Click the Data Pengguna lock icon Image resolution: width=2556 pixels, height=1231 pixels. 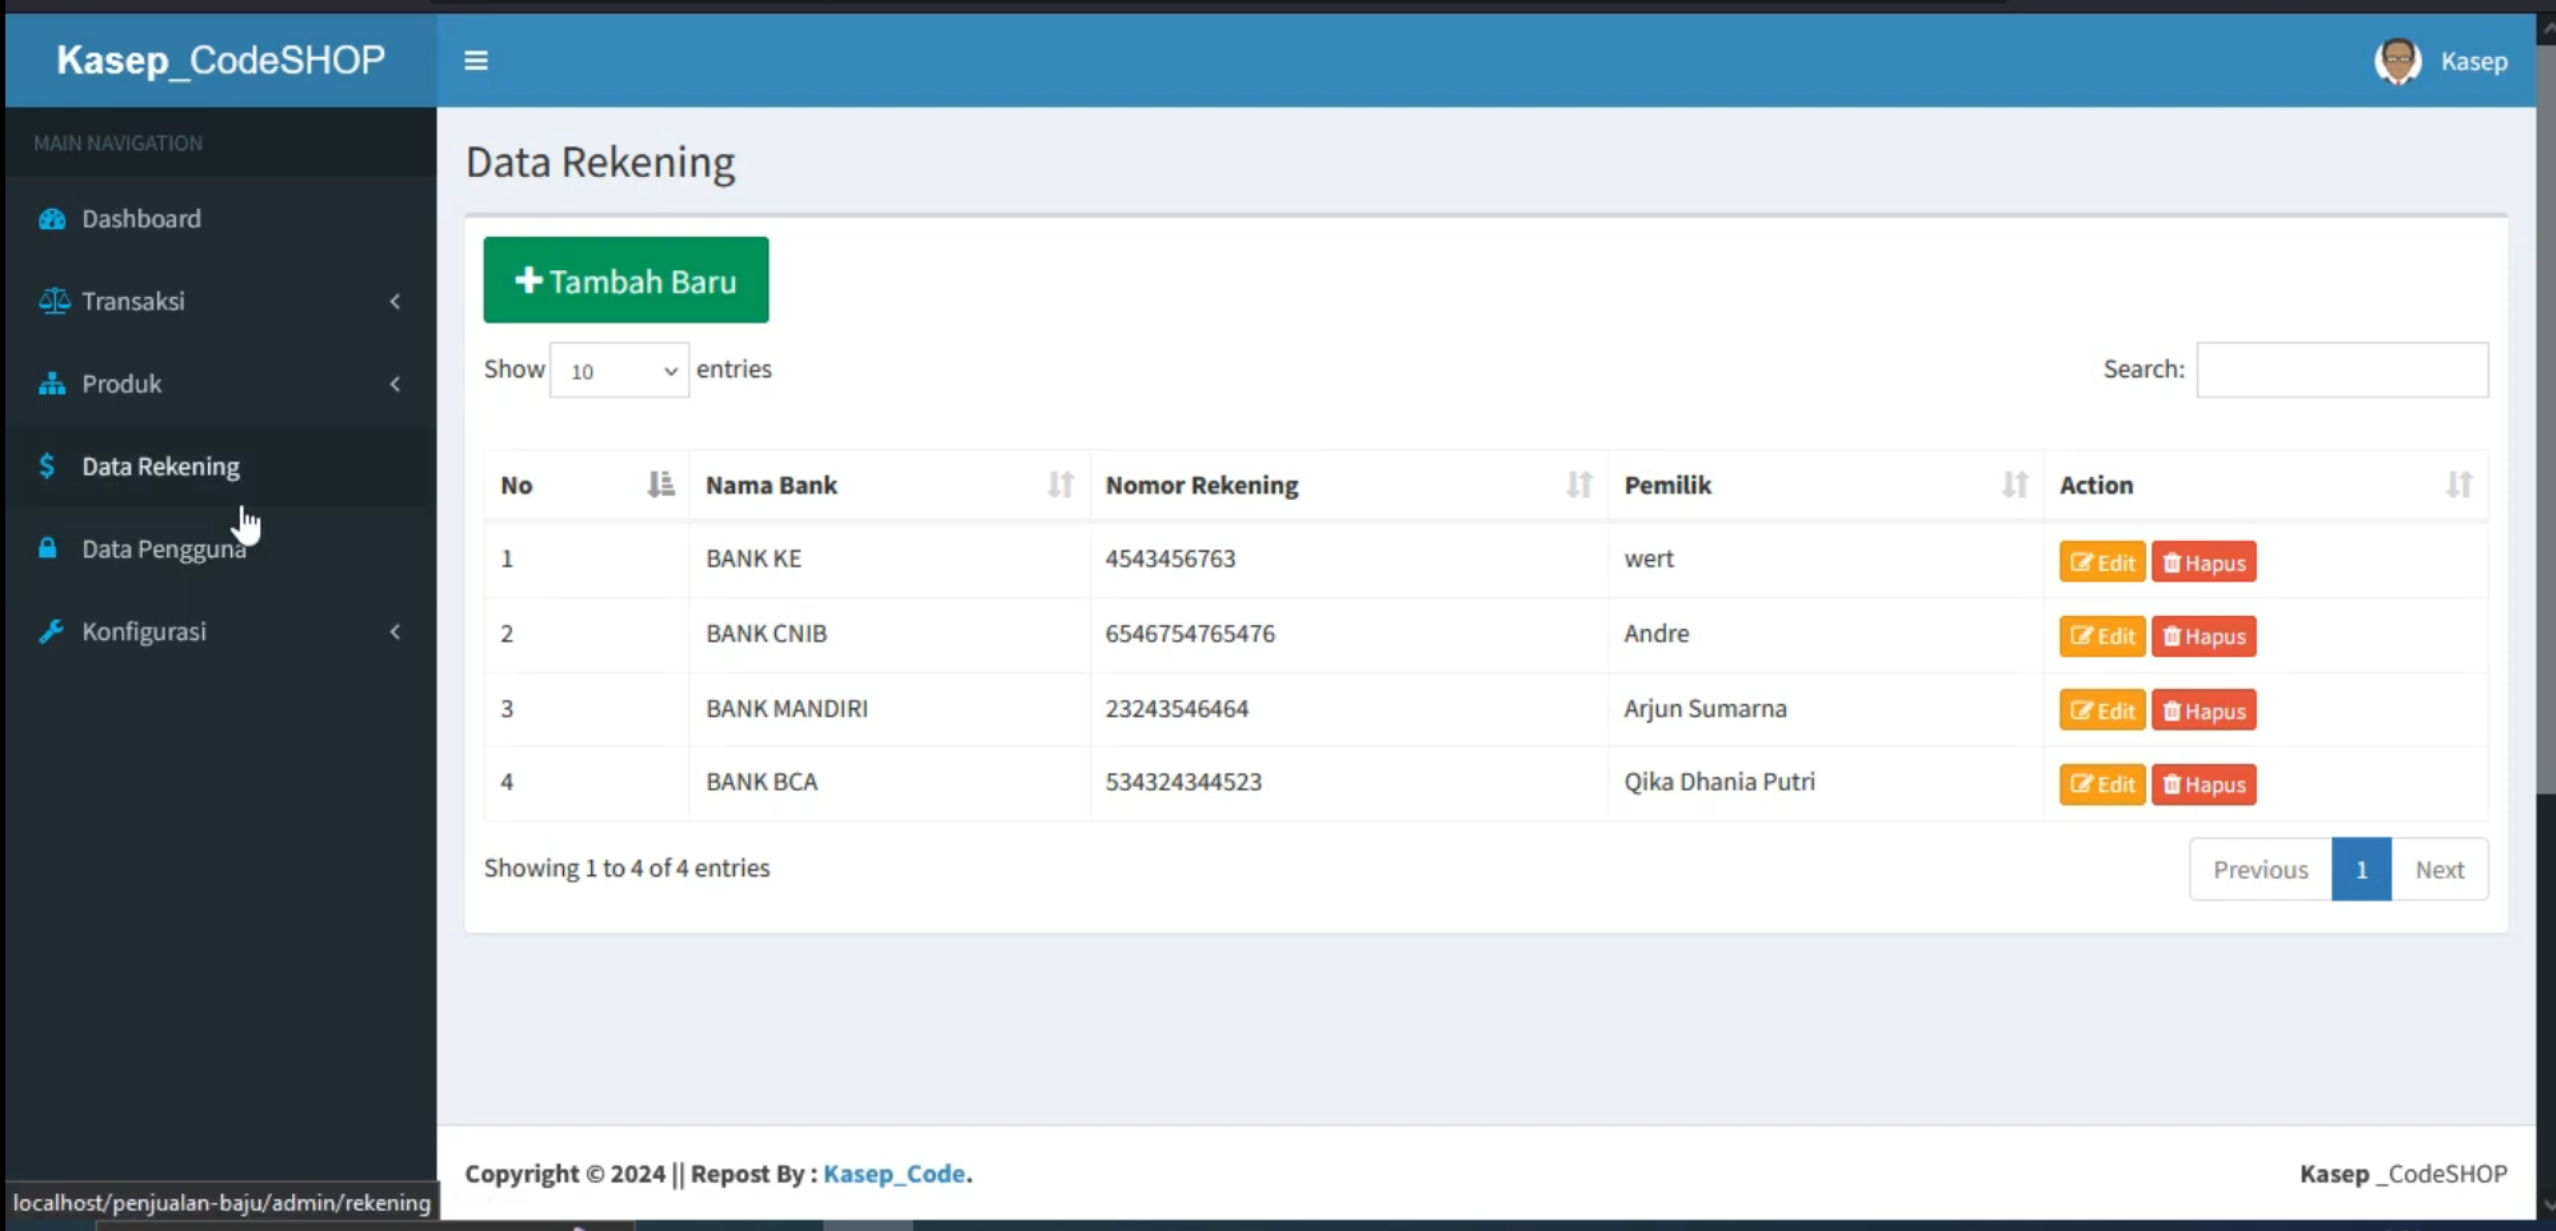[x=47, y=548]
